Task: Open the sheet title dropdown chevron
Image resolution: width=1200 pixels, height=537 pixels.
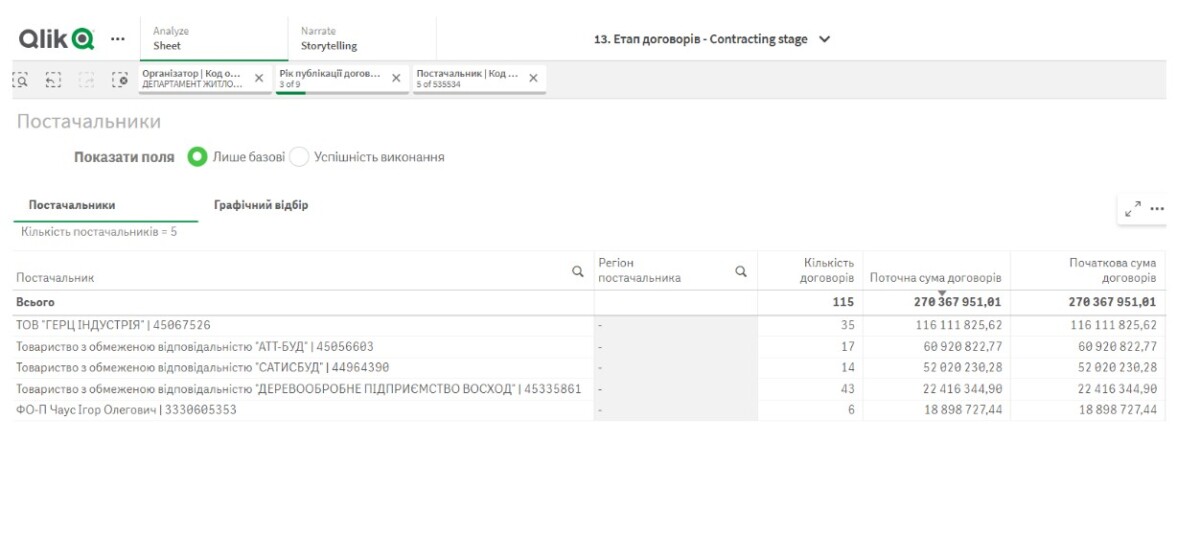Action: (824, 40)
